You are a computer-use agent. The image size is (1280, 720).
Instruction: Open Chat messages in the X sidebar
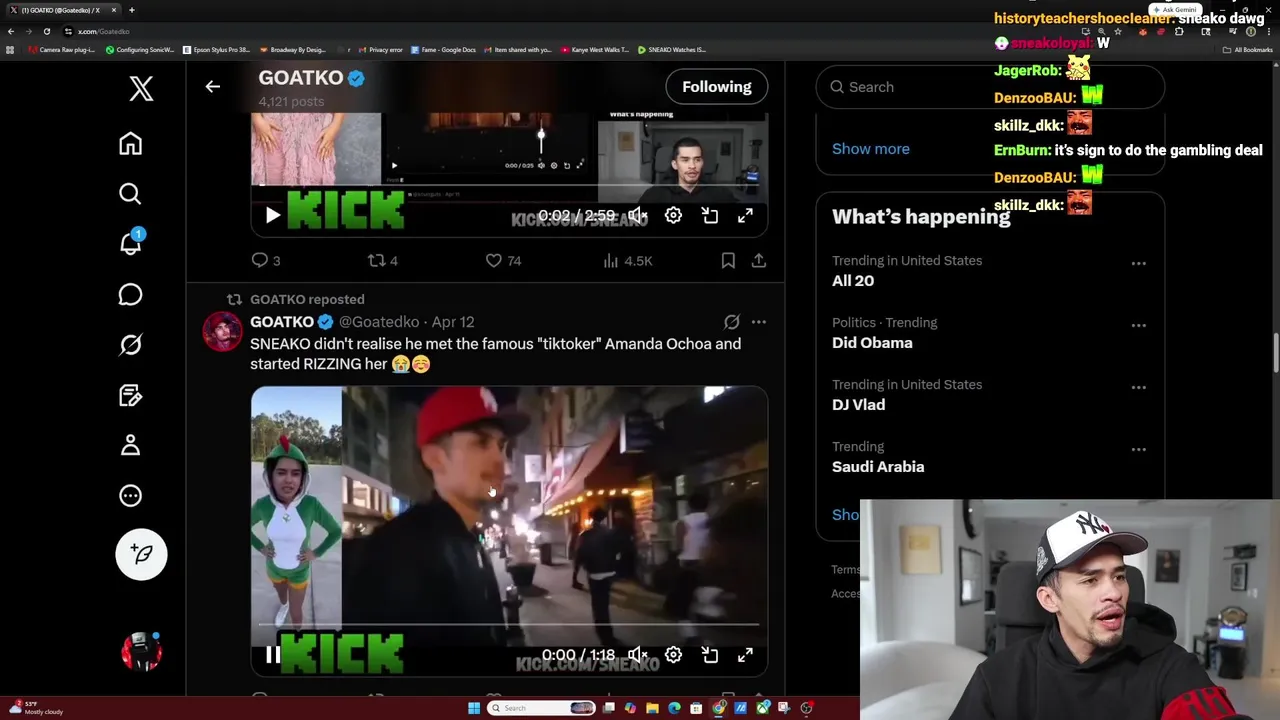click(x=130, y=294)
